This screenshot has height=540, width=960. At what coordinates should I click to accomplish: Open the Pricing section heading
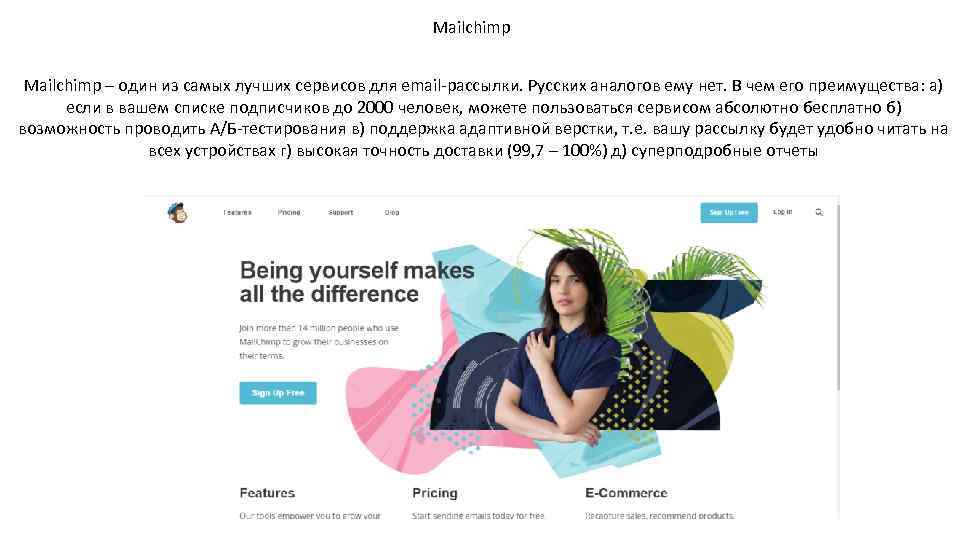click(x=435, y=493)
